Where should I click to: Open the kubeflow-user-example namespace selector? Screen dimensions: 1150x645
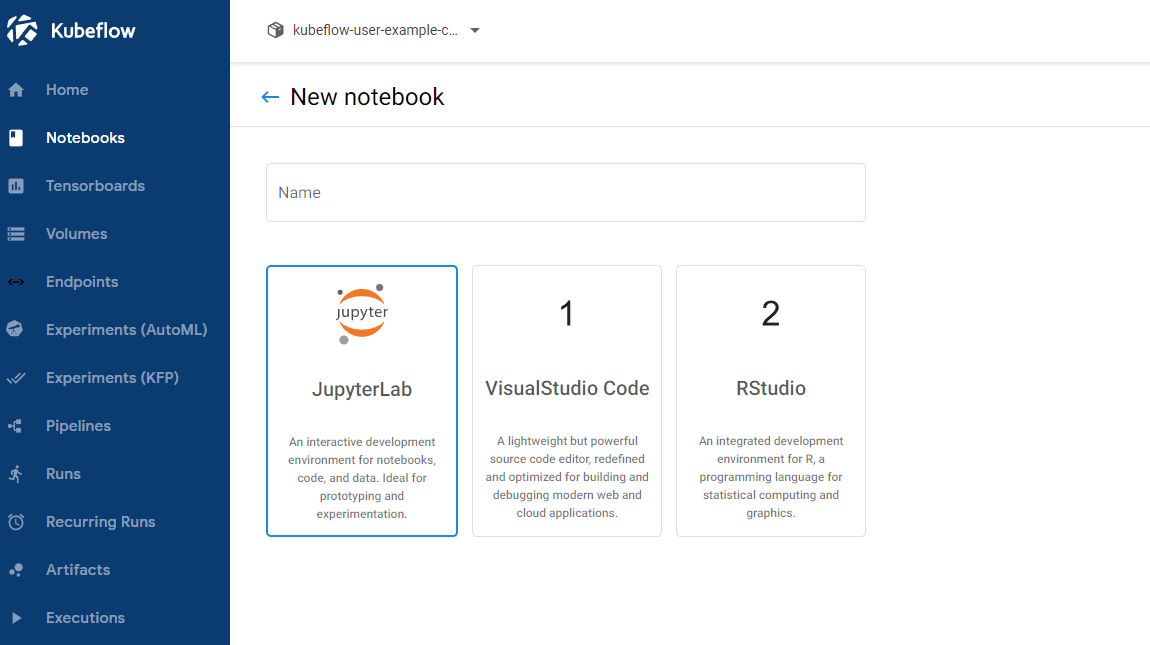(373, 30)
